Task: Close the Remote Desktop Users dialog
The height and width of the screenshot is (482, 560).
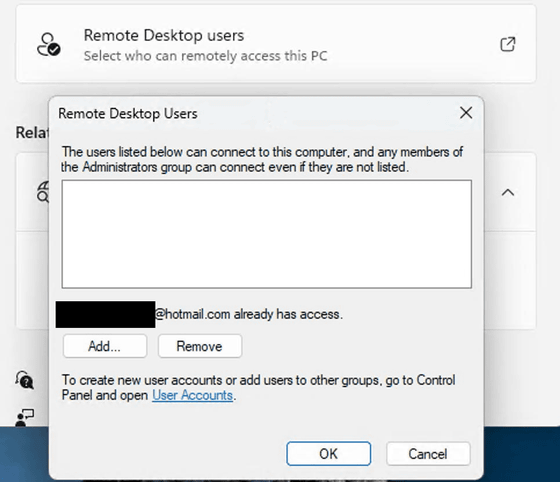Action: (x=466, y=113)
